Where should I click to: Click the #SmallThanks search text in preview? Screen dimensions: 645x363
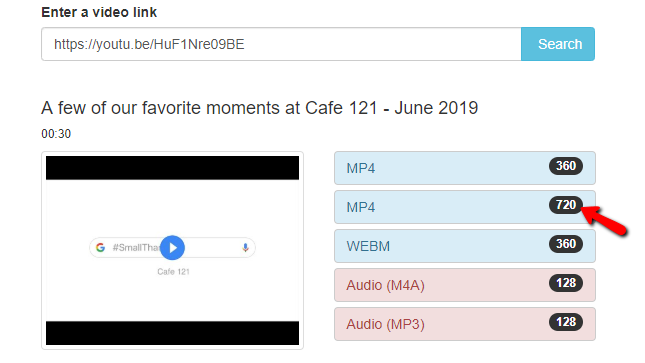coord(136,247)
